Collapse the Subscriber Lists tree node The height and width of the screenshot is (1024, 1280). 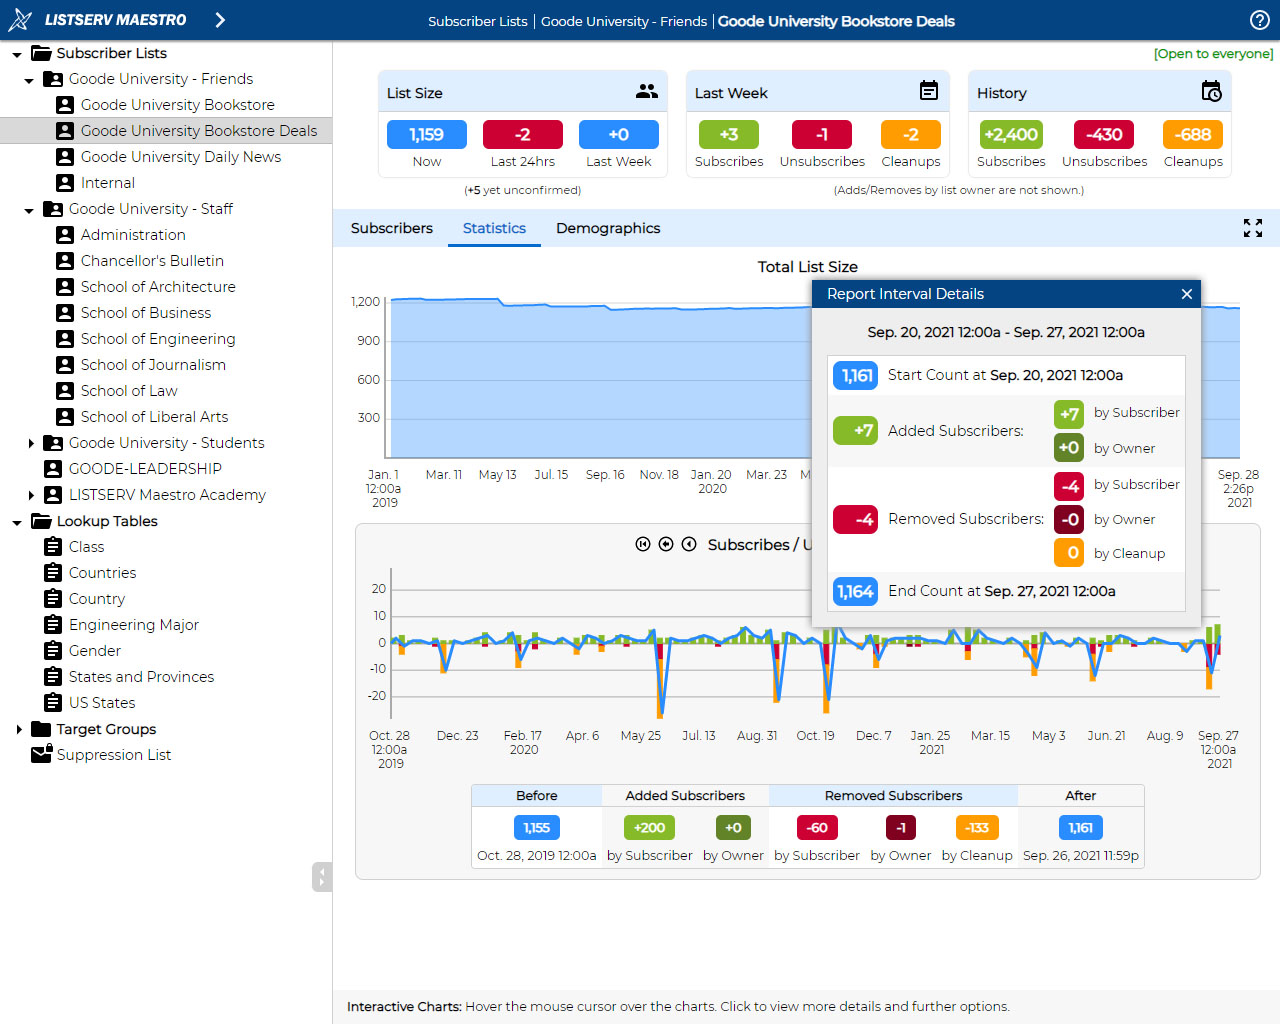[x=17, y=54]
